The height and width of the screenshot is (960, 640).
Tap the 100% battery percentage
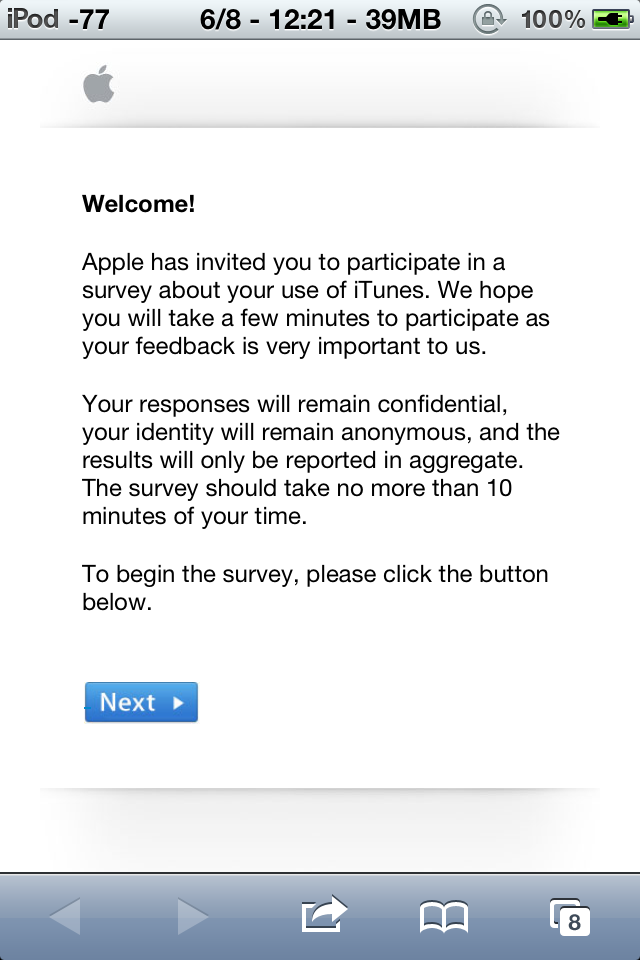click(552, 20)
